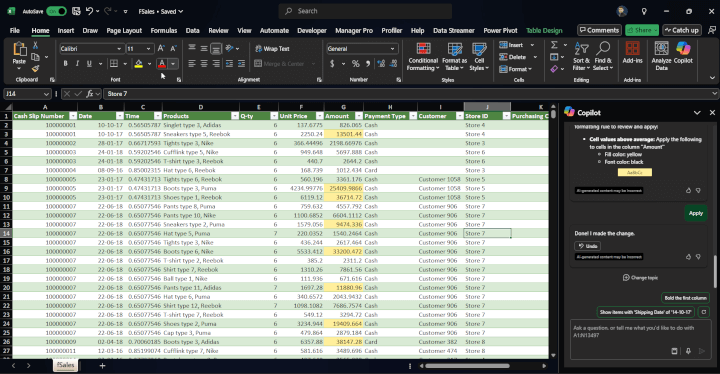This screenshot has width=720, height=374.
Task: Open the lightbulb ideas icon in title bar
Action: [x=644, y=11]
